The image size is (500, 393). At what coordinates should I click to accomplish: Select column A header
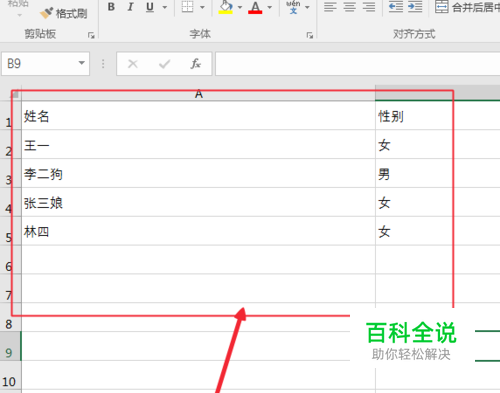tap(199, 94)
